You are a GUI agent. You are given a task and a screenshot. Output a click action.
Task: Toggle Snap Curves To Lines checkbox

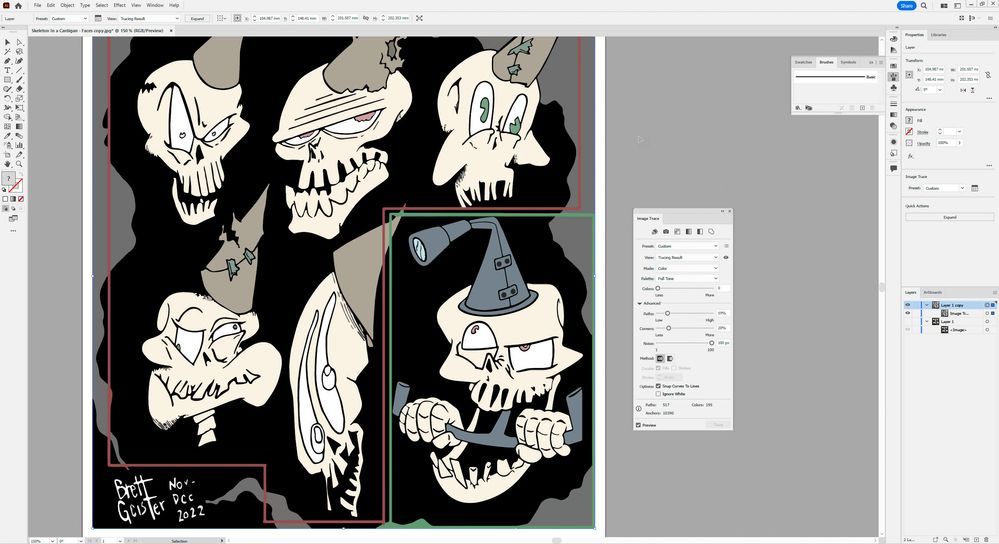pos(658,386)
